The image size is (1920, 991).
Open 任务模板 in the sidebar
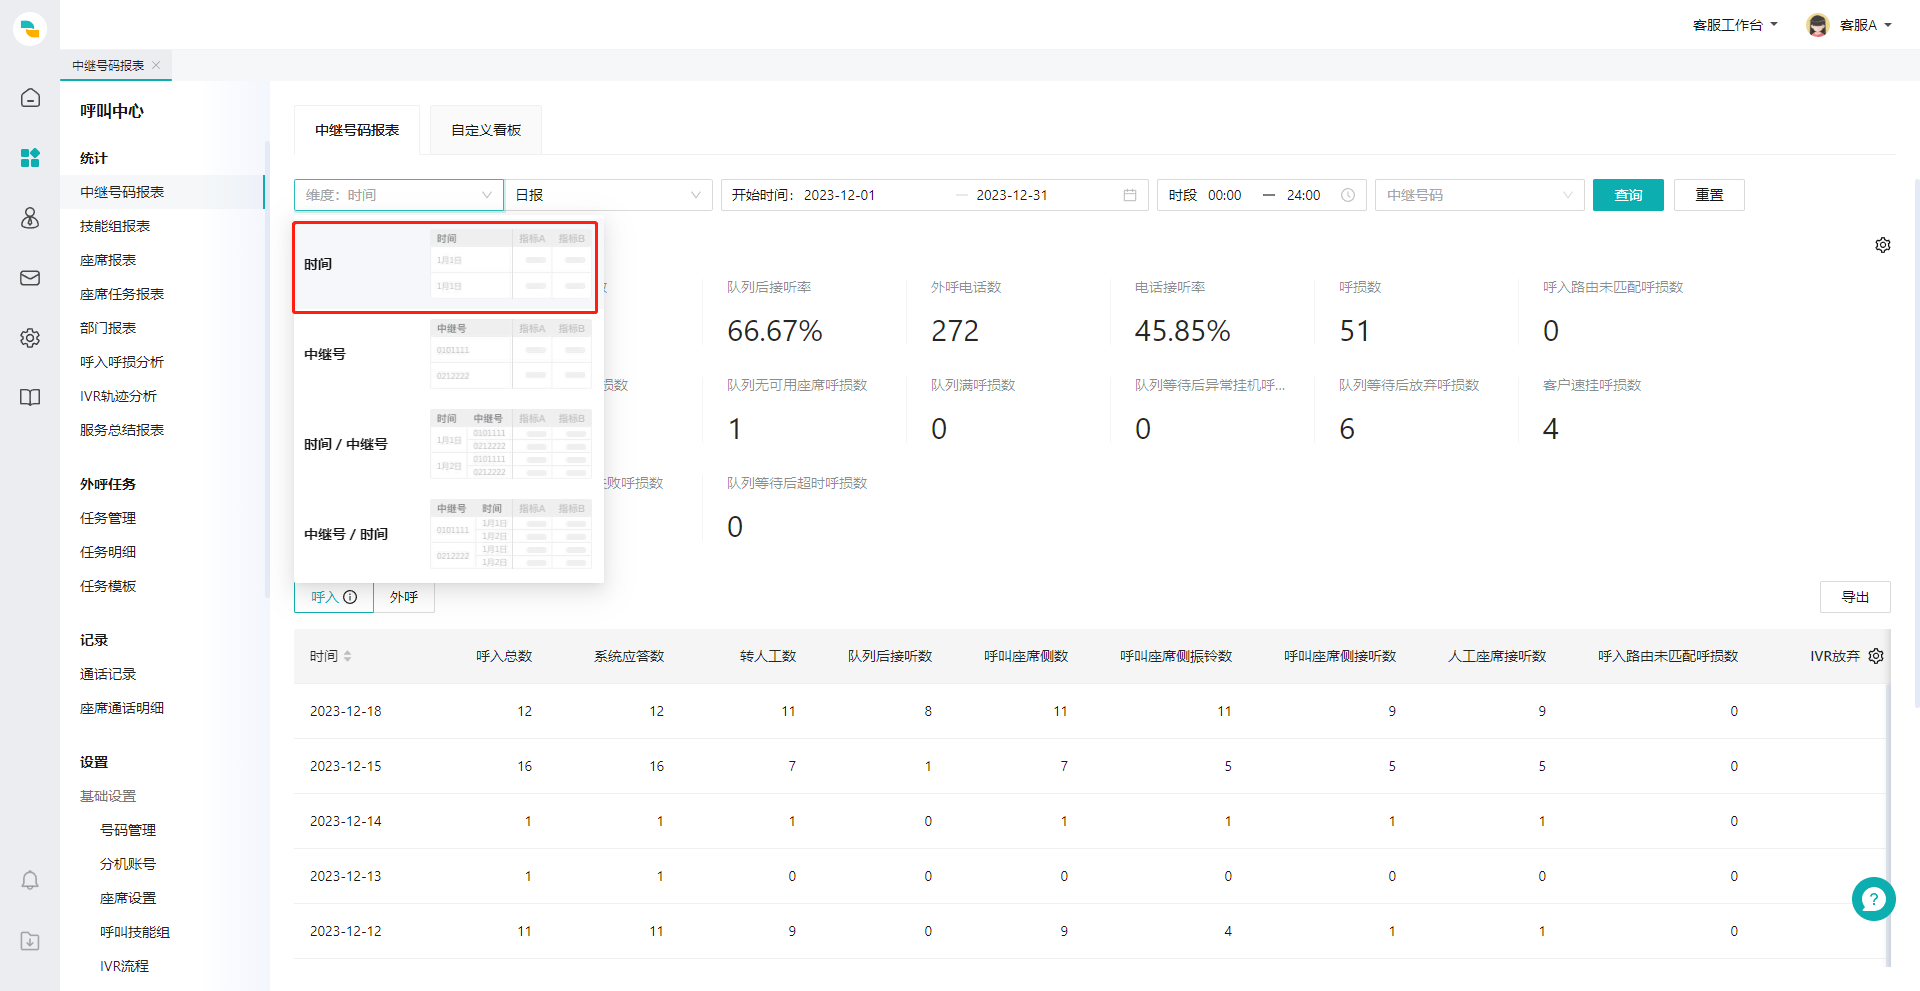[x=108, y=586]
